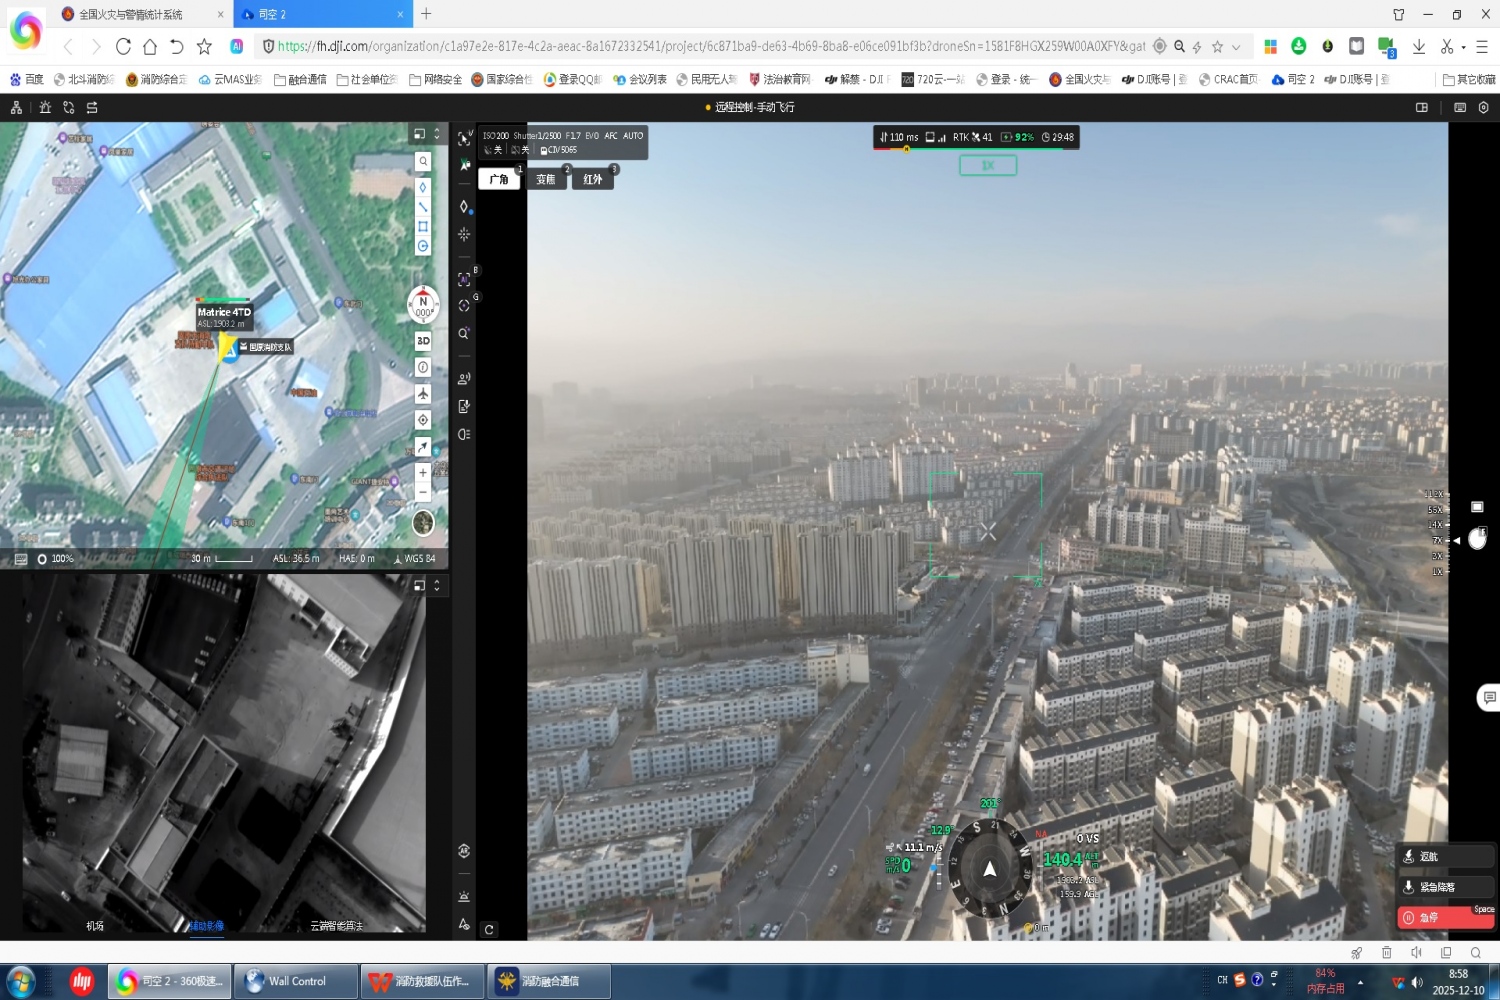This screenshot has height=1000, width=1500.
Task: Expand the map panel size arrows
Action: [437, 134]
